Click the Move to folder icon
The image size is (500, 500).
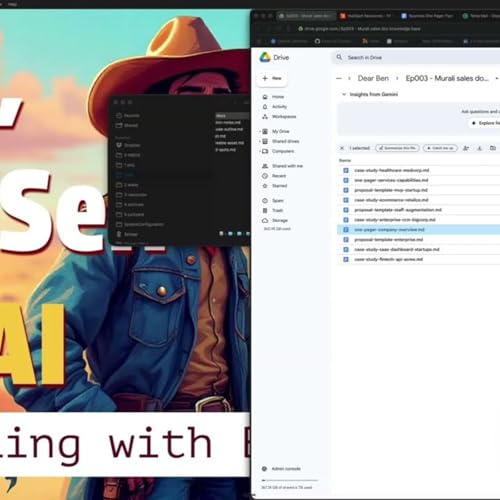pyautogui.click(x=493, y=148)
